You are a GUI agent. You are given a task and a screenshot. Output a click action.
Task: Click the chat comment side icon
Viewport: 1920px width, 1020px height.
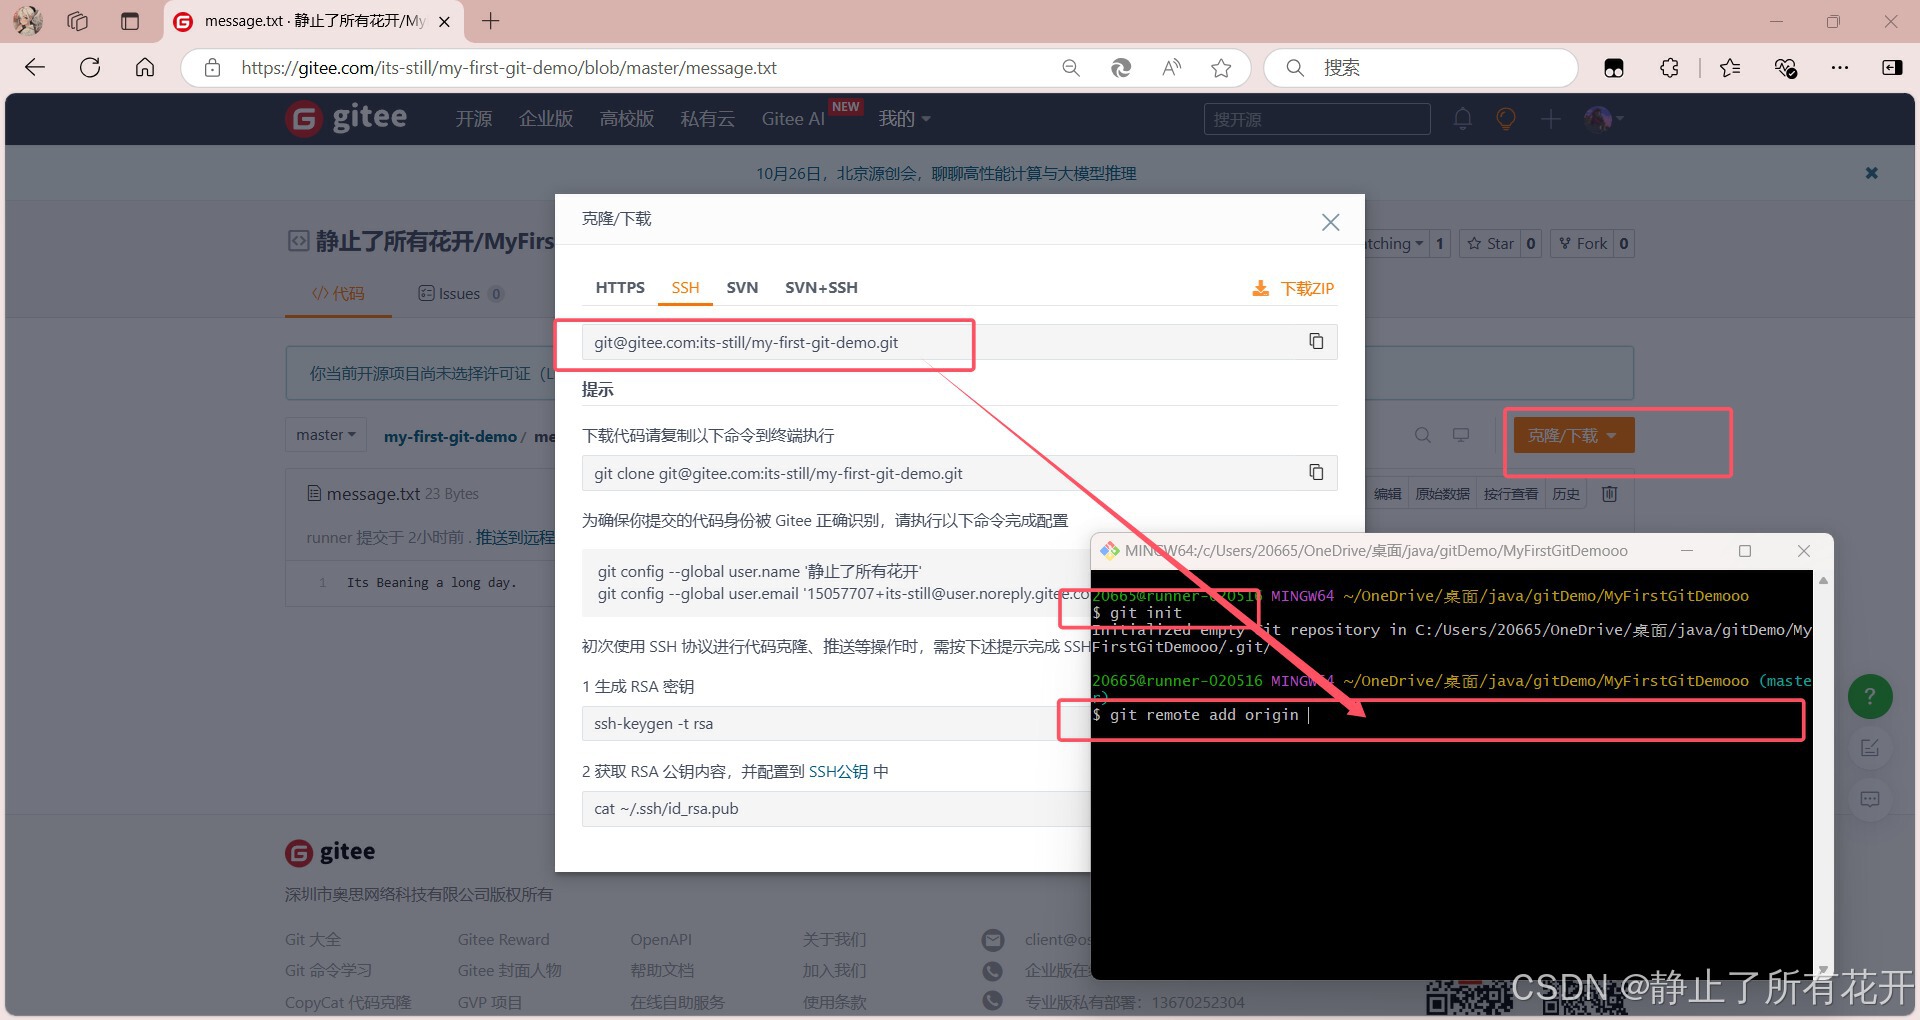click(1870, 799)
